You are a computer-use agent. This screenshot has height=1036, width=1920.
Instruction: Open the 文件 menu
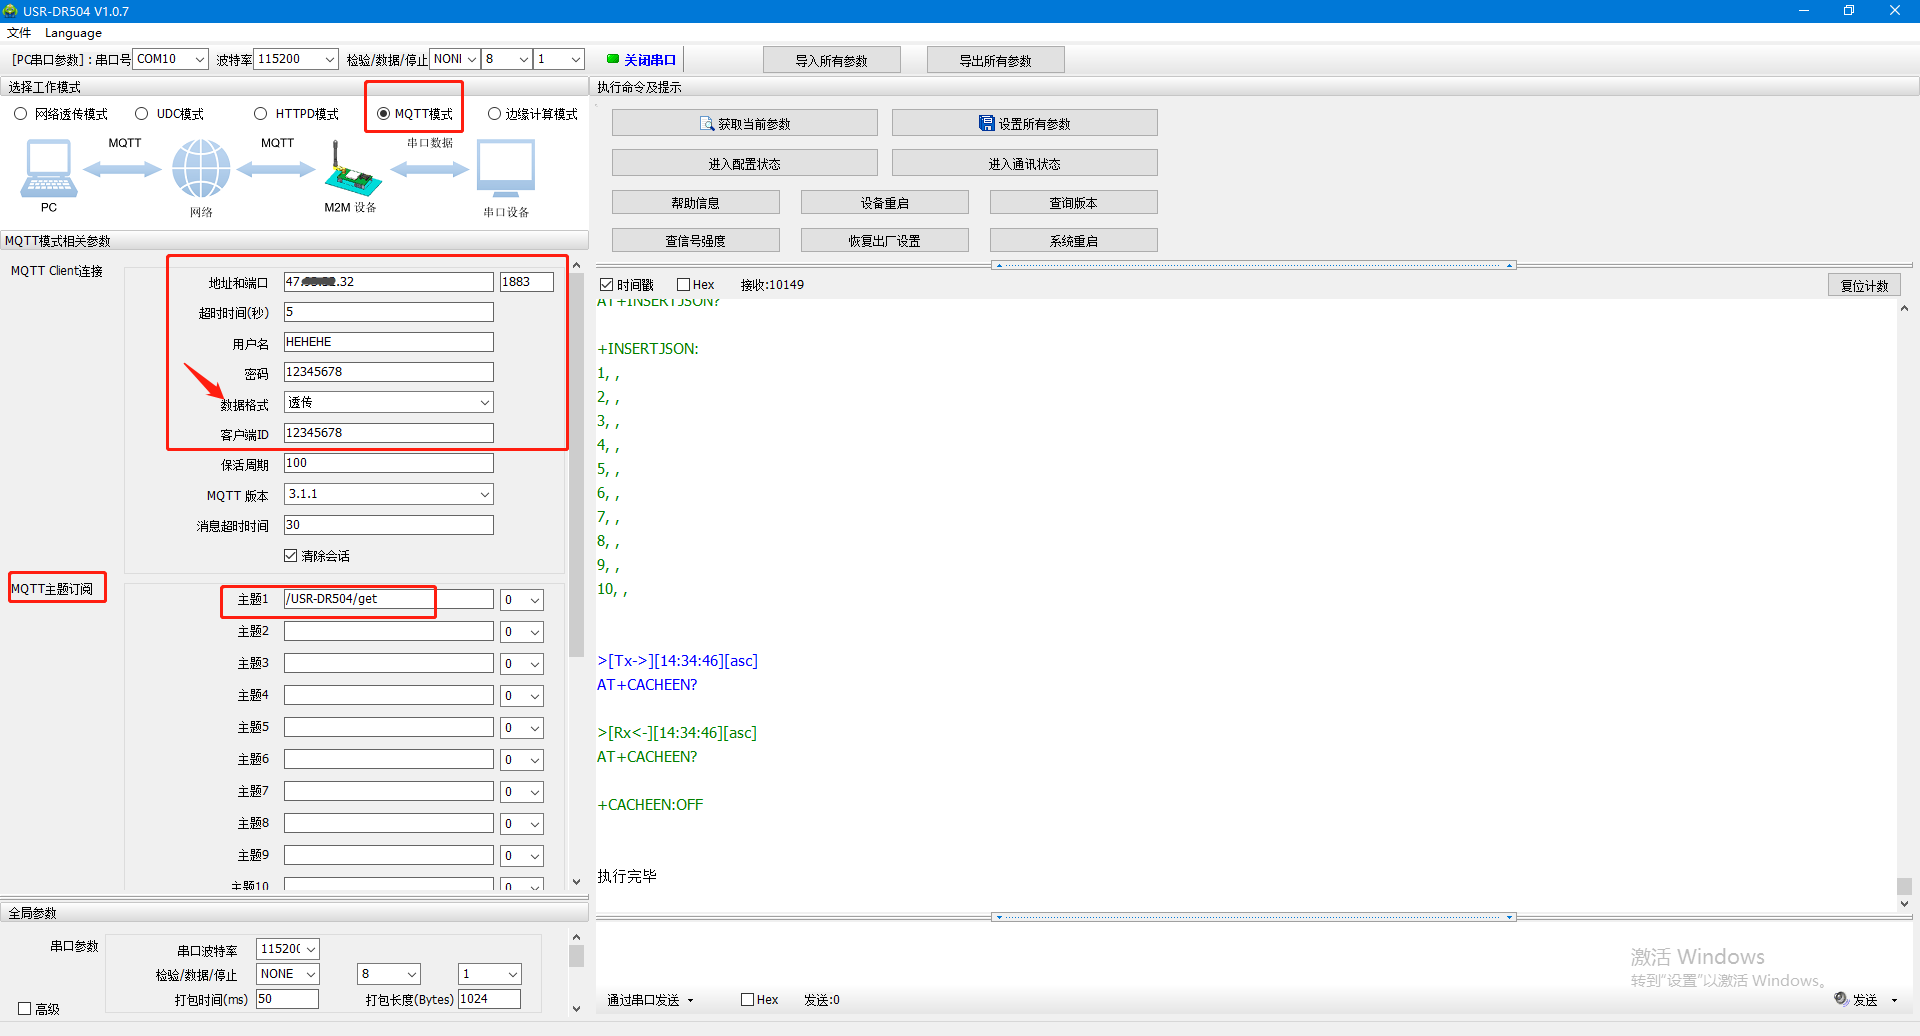coord(19,33)
